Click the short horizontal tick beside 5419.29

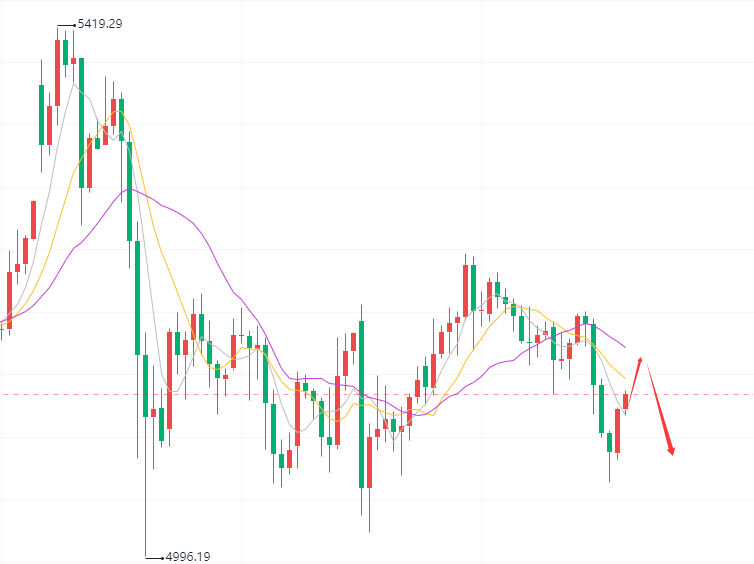point(68,23)
